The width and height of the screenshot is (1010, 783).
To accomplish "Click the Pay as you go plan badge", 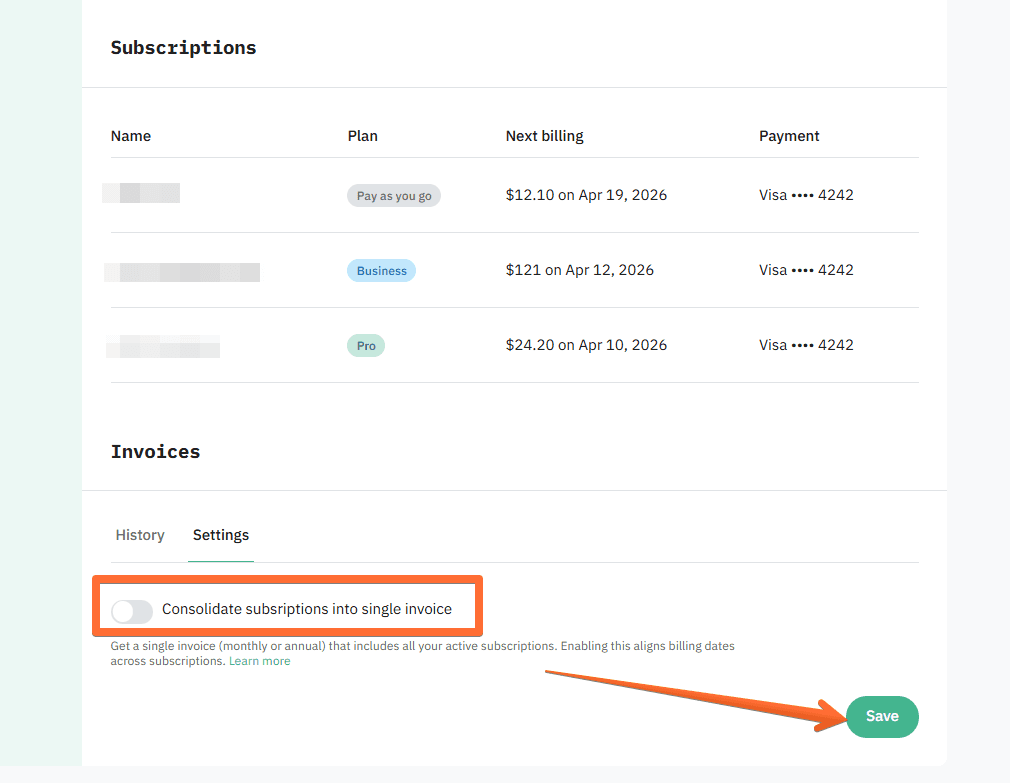I will (393, 195).
